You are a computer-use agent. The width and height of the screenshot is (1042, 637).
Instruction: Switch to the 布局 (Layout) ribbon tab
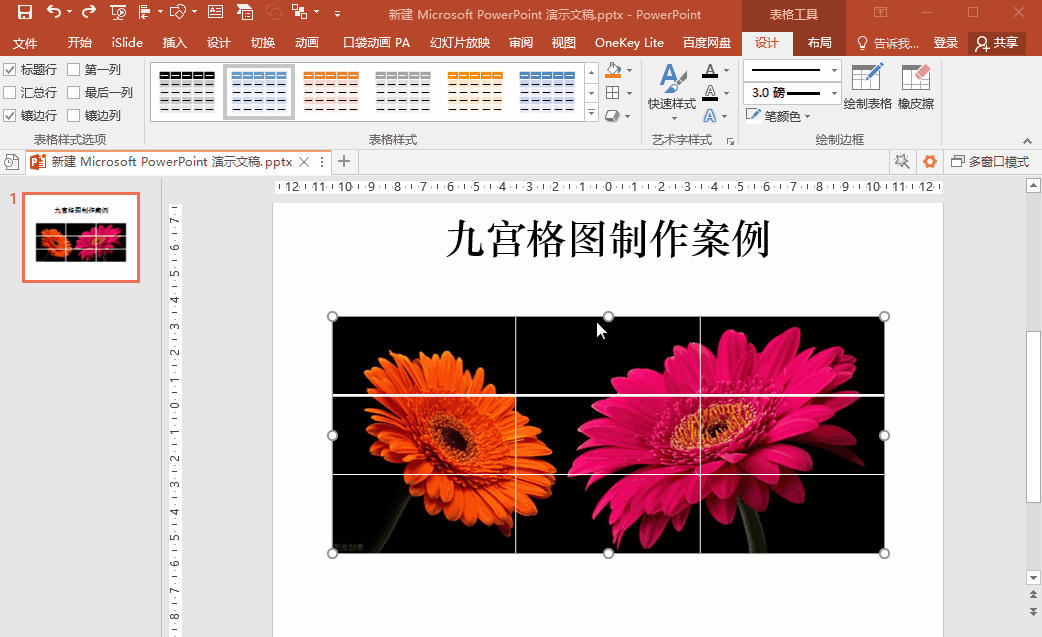[x=819, y=43]
